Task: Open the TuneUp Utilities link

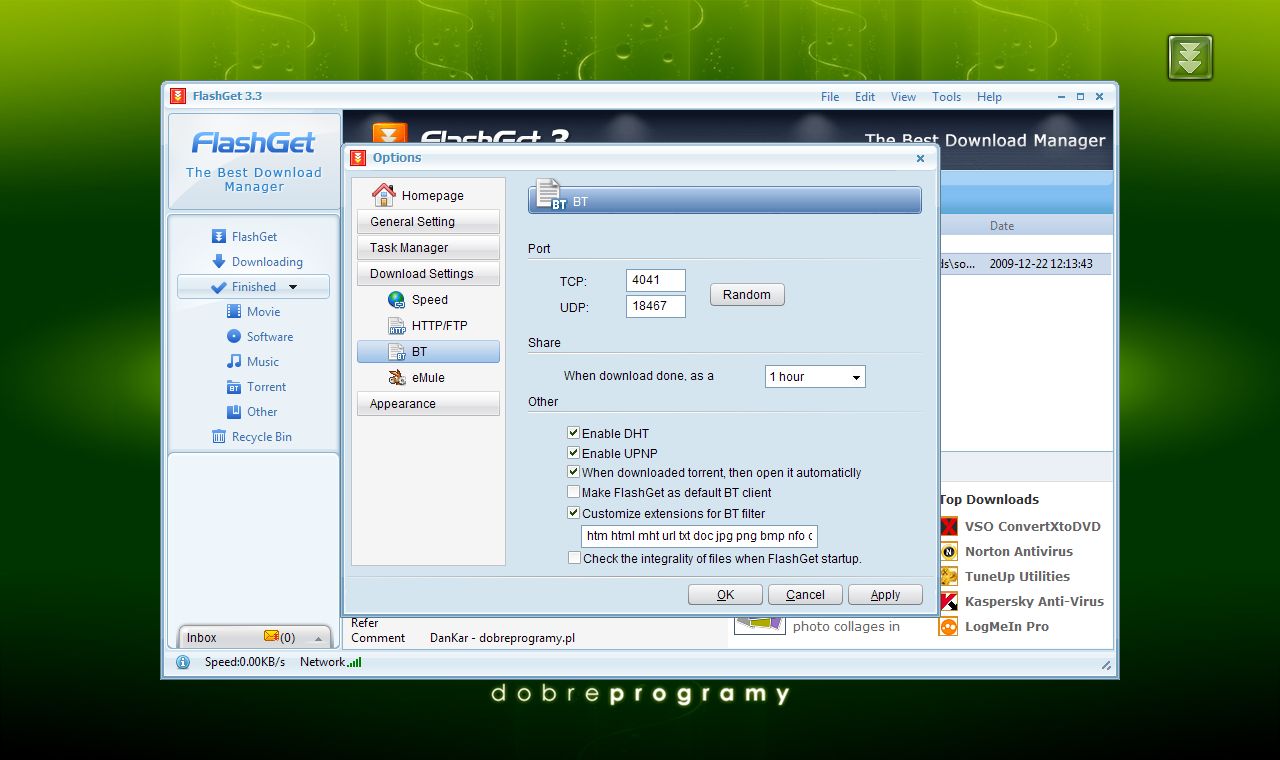Action: click(1017, 576)
